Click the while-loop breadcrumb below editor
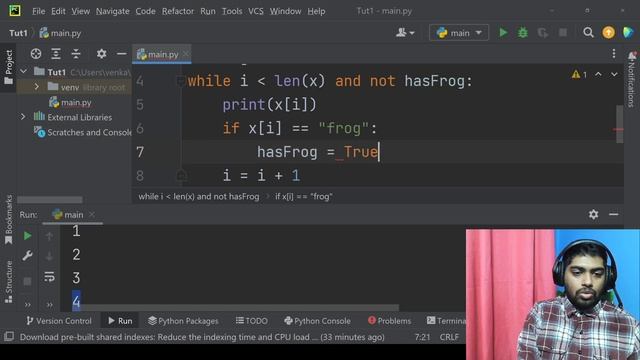This screenshot has height=360, width=640. (199, 196)
